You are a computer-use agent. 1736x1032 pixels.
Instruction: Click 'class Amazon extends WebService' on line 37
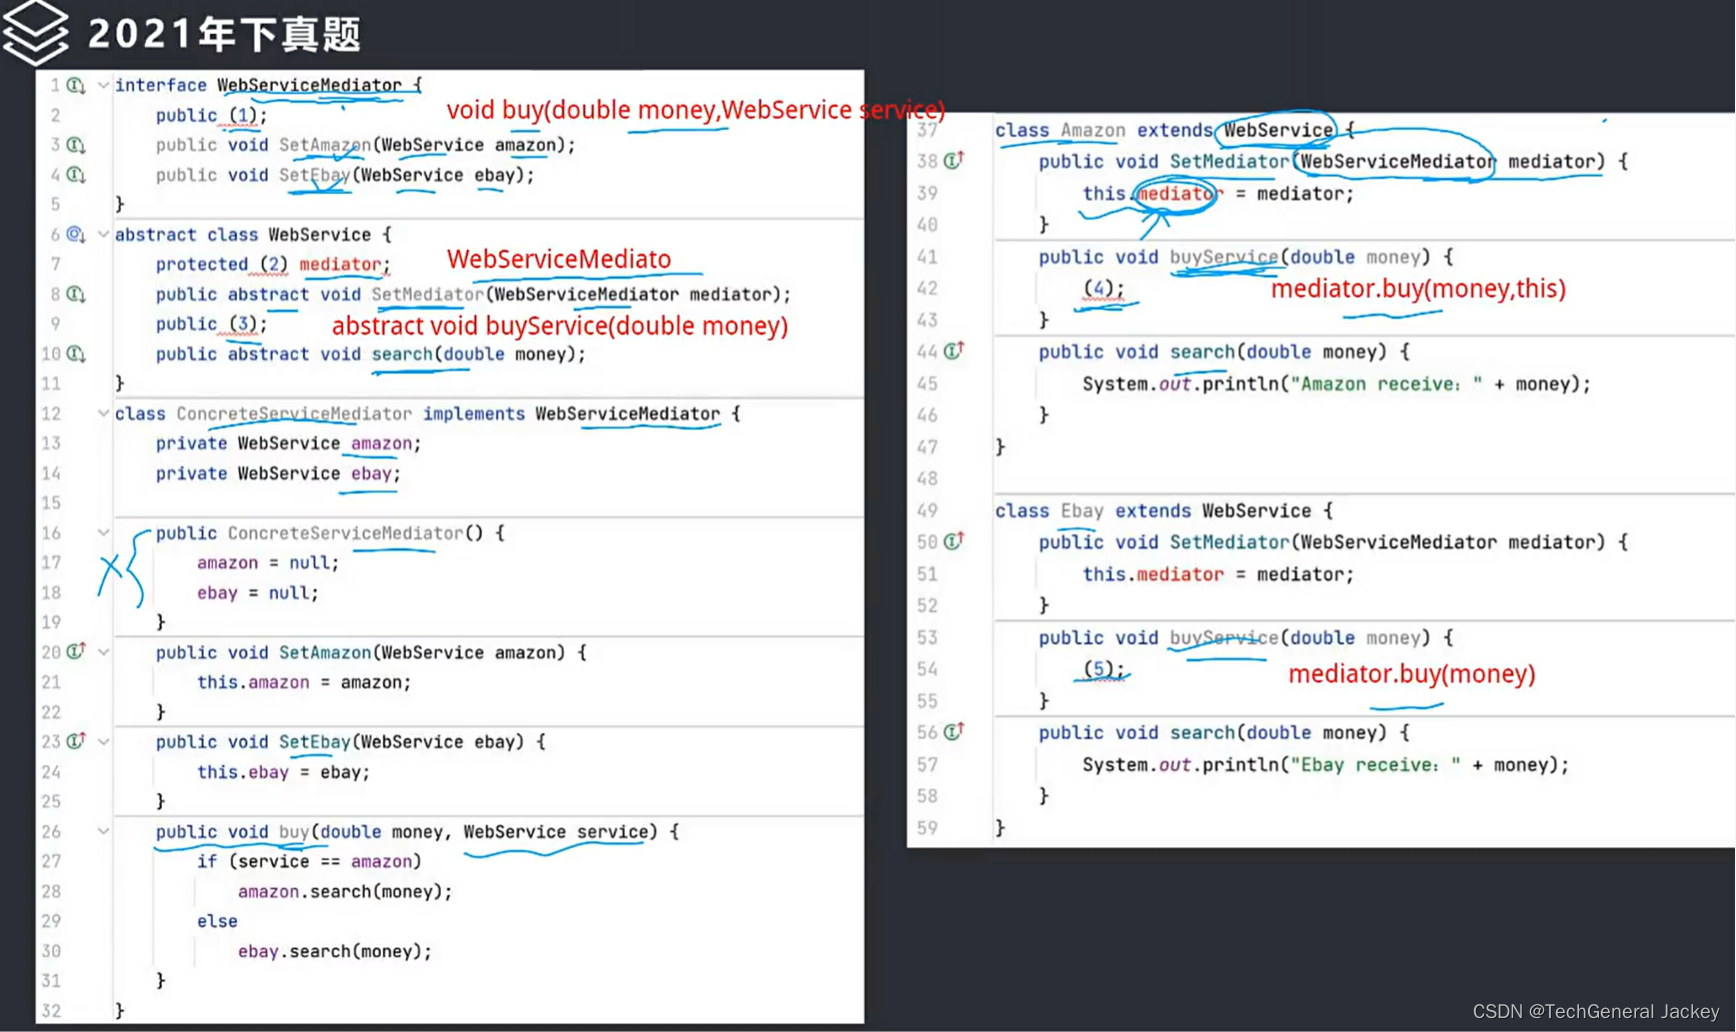(1164, 130)
